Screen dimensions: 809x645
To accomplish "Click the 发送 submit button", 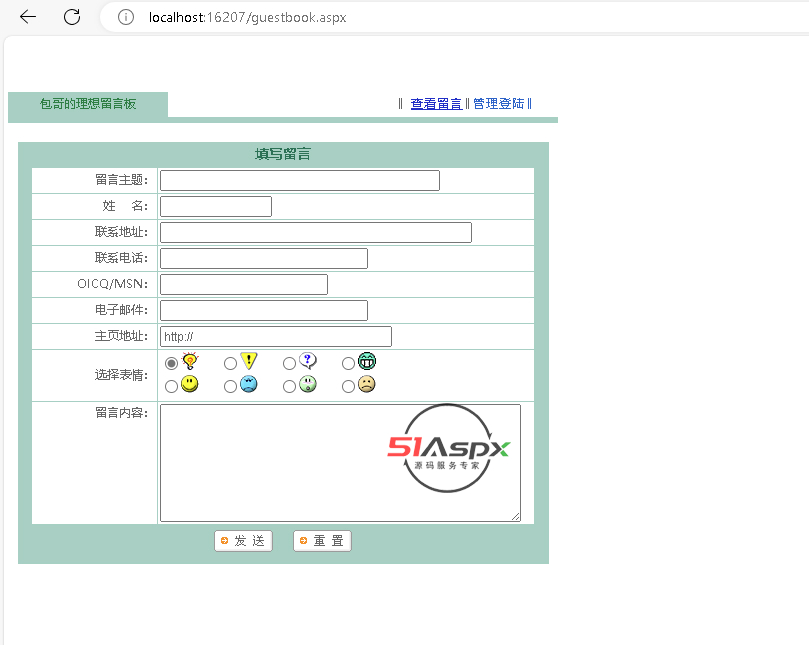I will pyautogui.click(x=243, y=541).
